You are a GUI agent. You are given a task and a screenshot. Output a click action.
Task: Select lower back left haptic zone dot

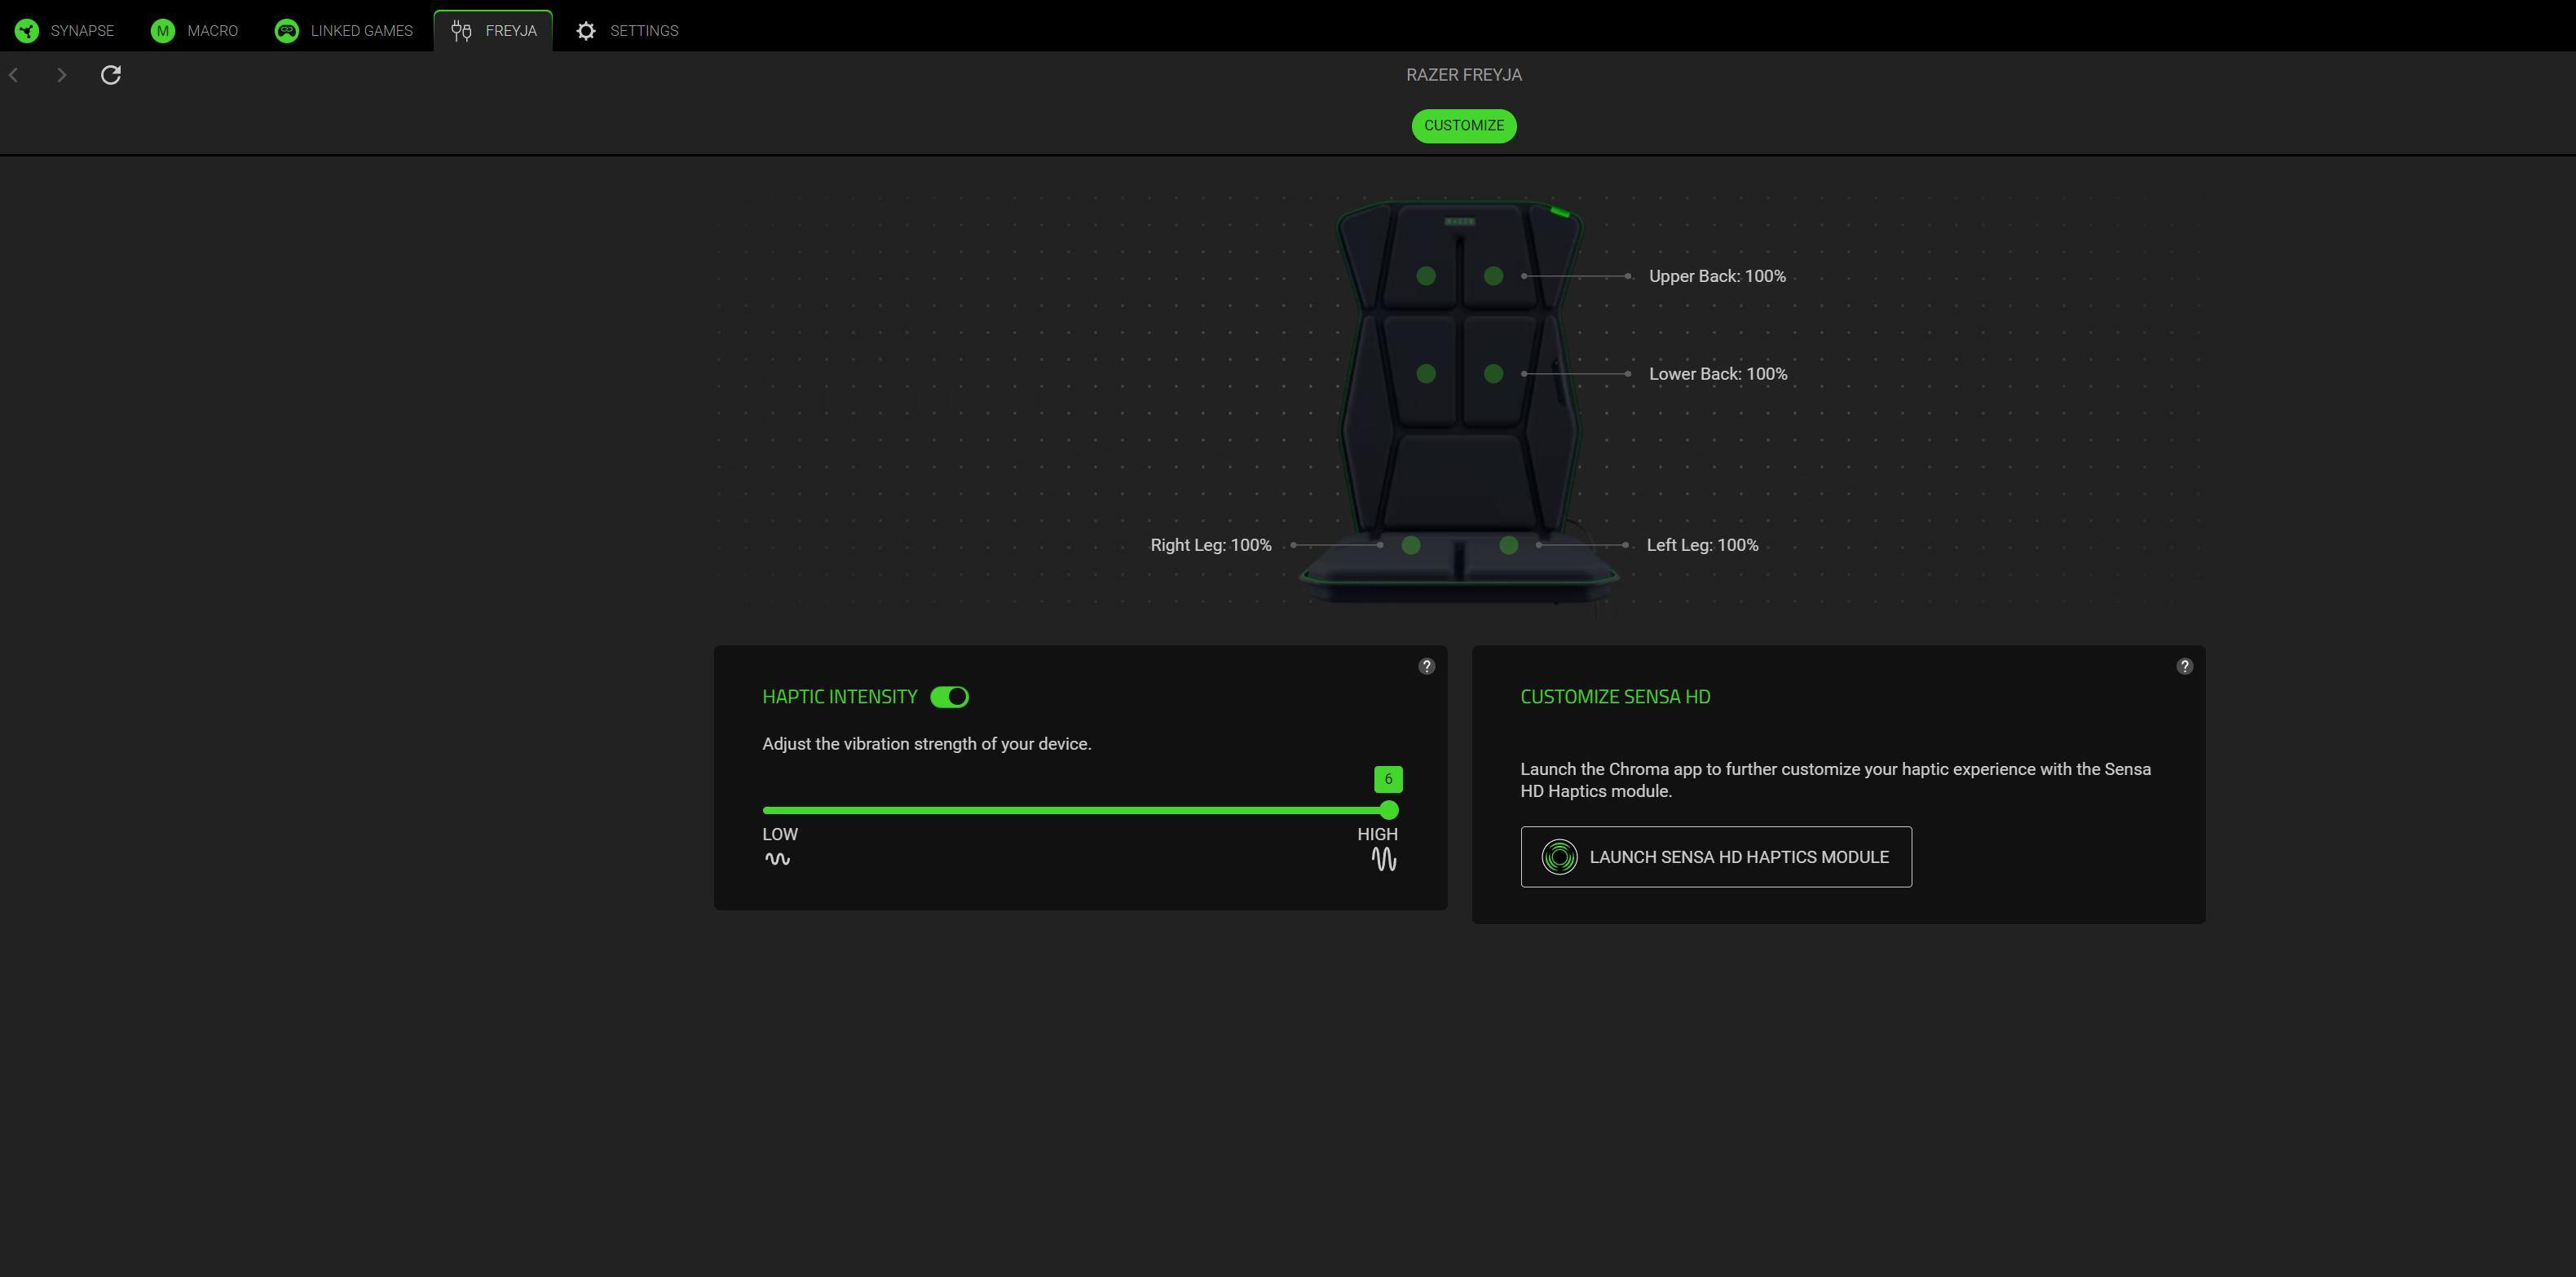[1426, 374]
